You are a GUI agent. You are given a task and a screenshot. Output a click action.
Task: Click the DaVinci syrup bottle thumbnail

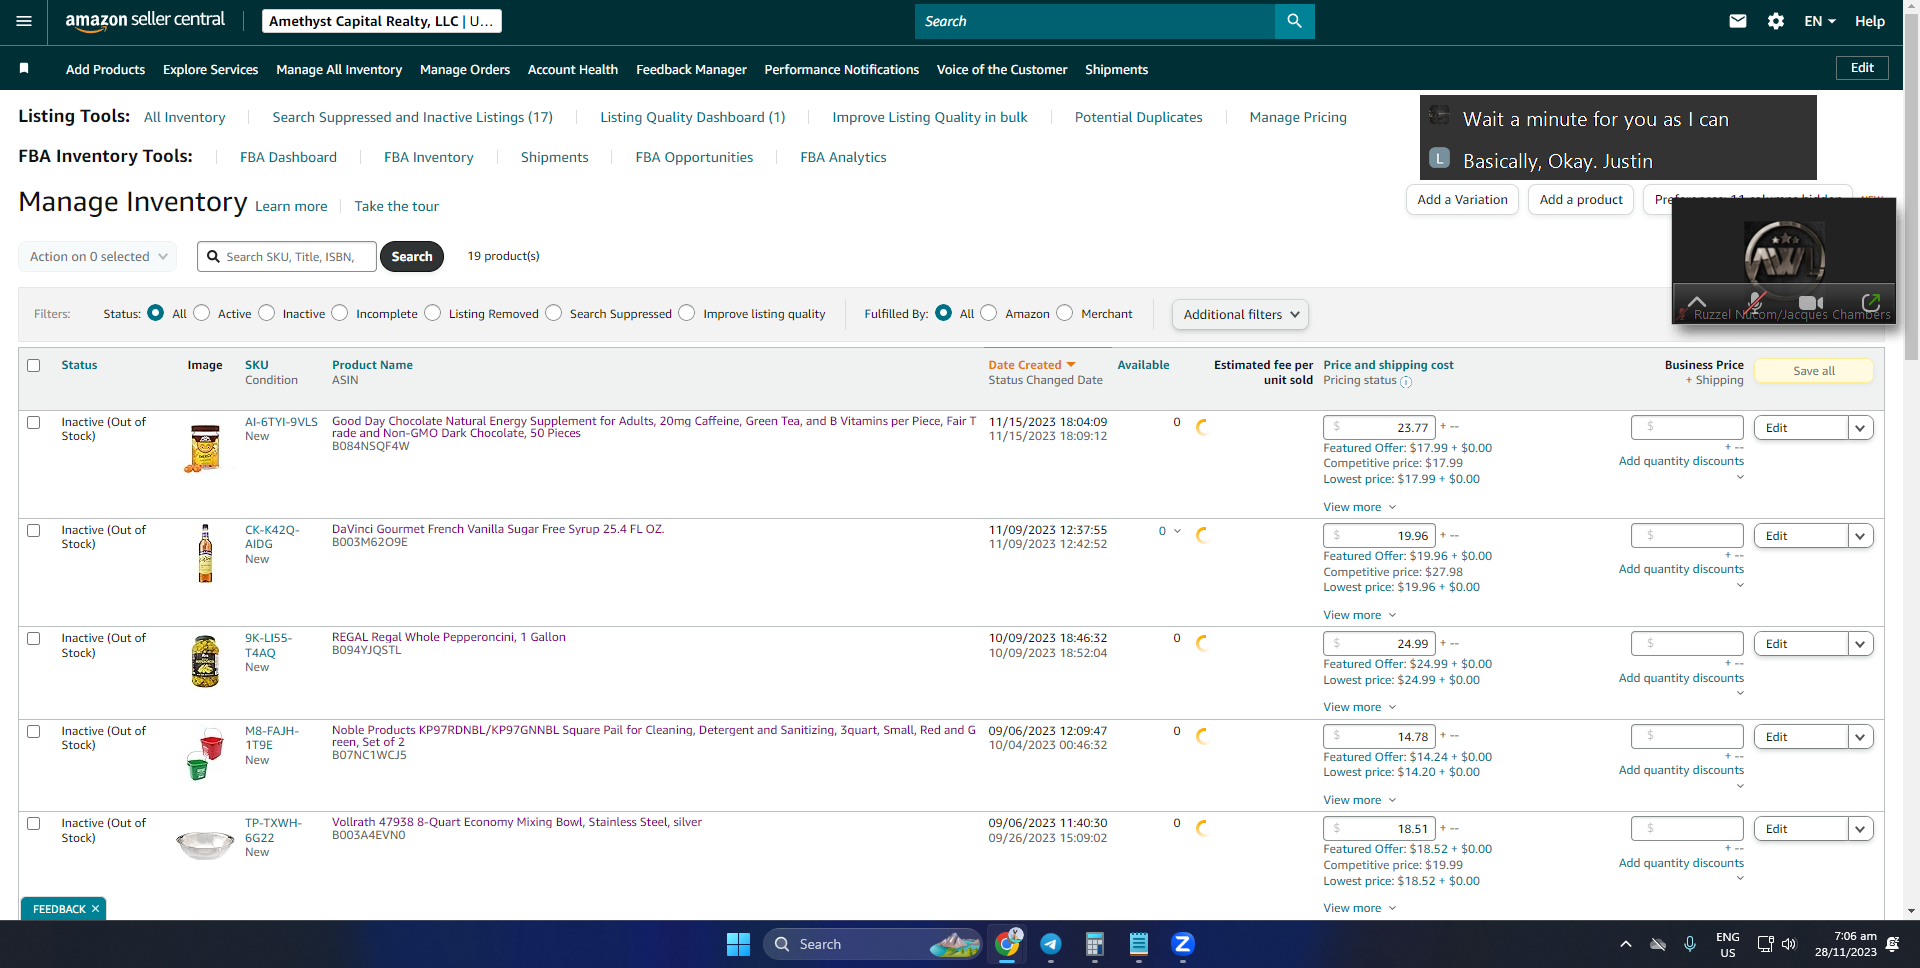click(x=205, y=553)
